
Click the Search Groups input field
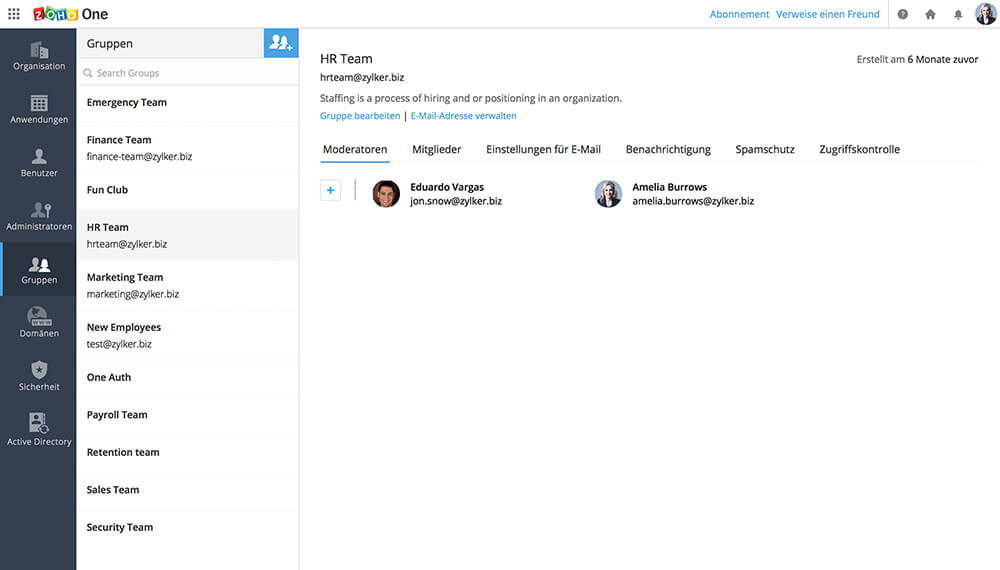click(x=188, y=73)
